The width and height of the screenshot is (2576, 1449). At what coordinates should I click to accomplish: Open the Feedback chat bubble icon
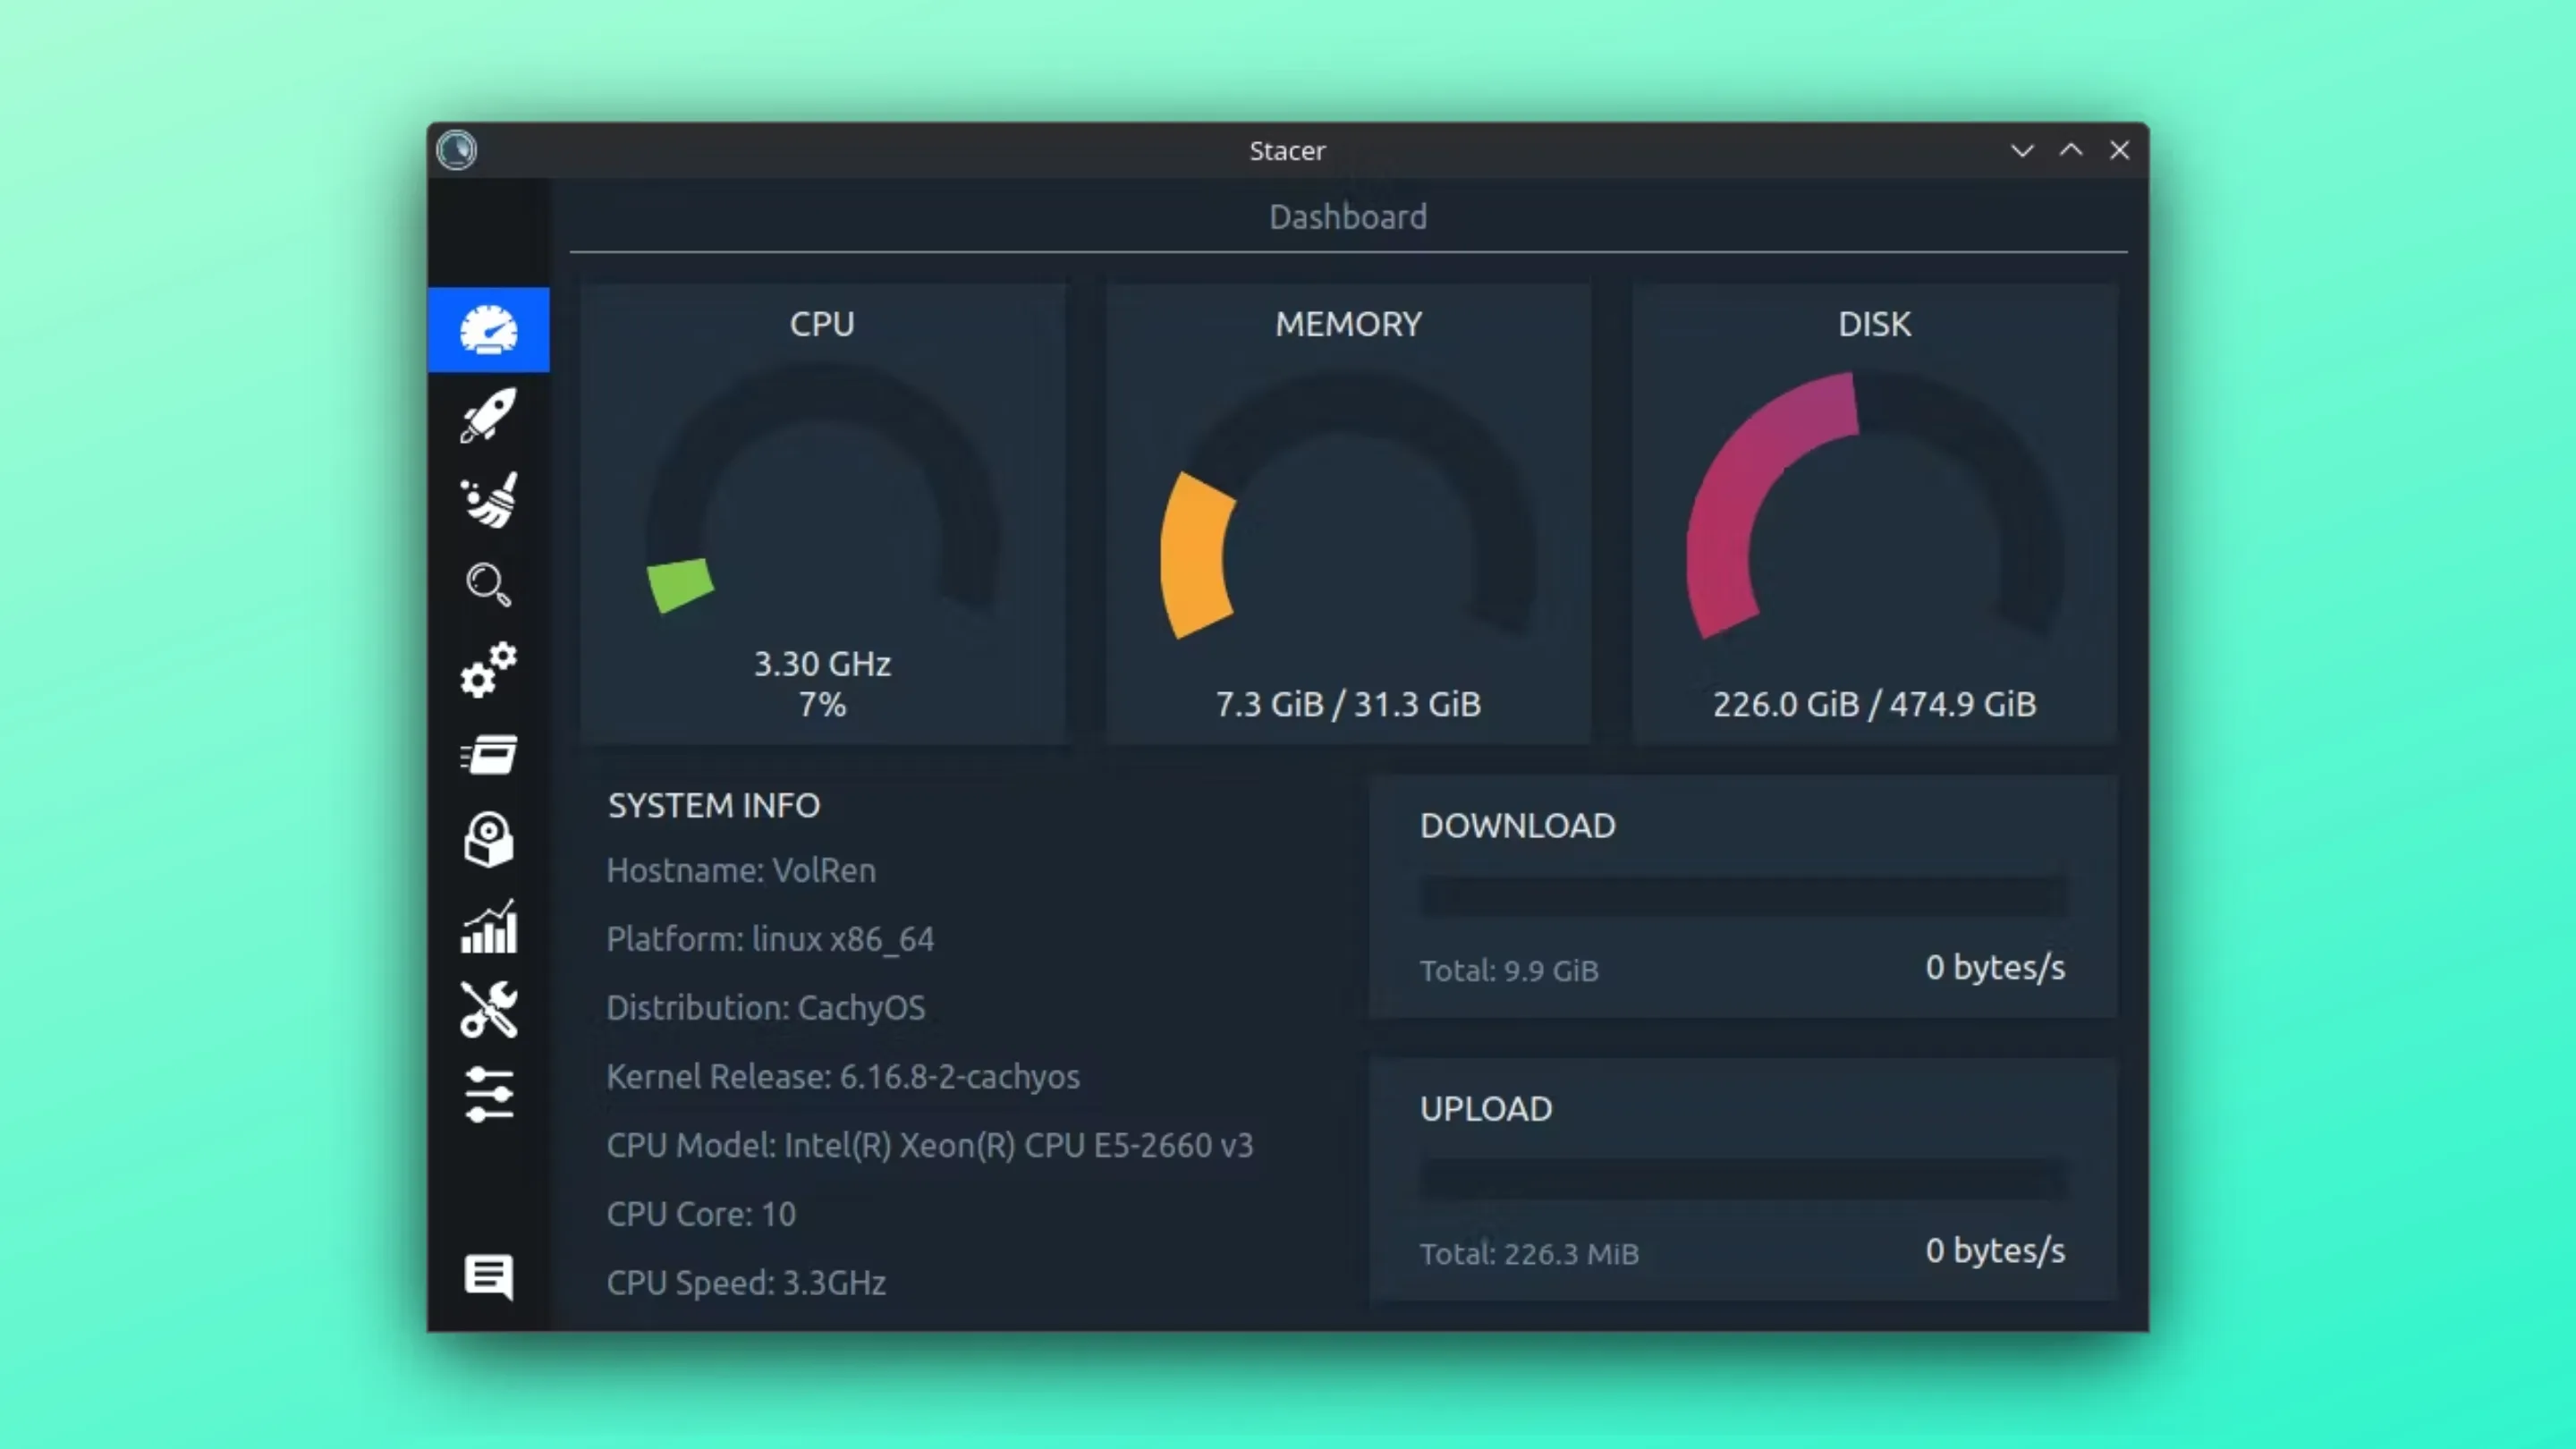(x=488, y=1276)
